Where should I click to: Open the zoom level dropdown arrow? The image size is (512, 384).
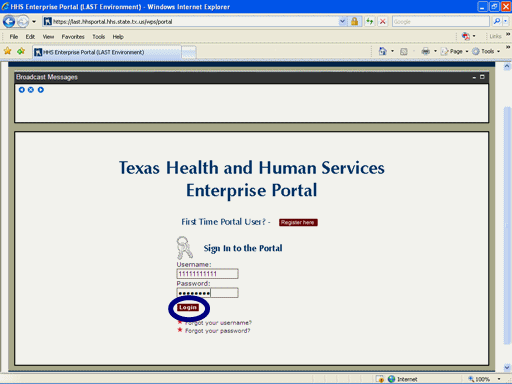tap(499, 379)
